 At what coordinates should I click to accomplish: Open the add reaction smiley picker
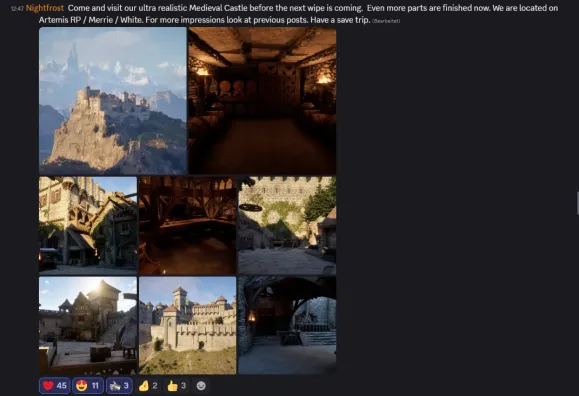point(201,386)
